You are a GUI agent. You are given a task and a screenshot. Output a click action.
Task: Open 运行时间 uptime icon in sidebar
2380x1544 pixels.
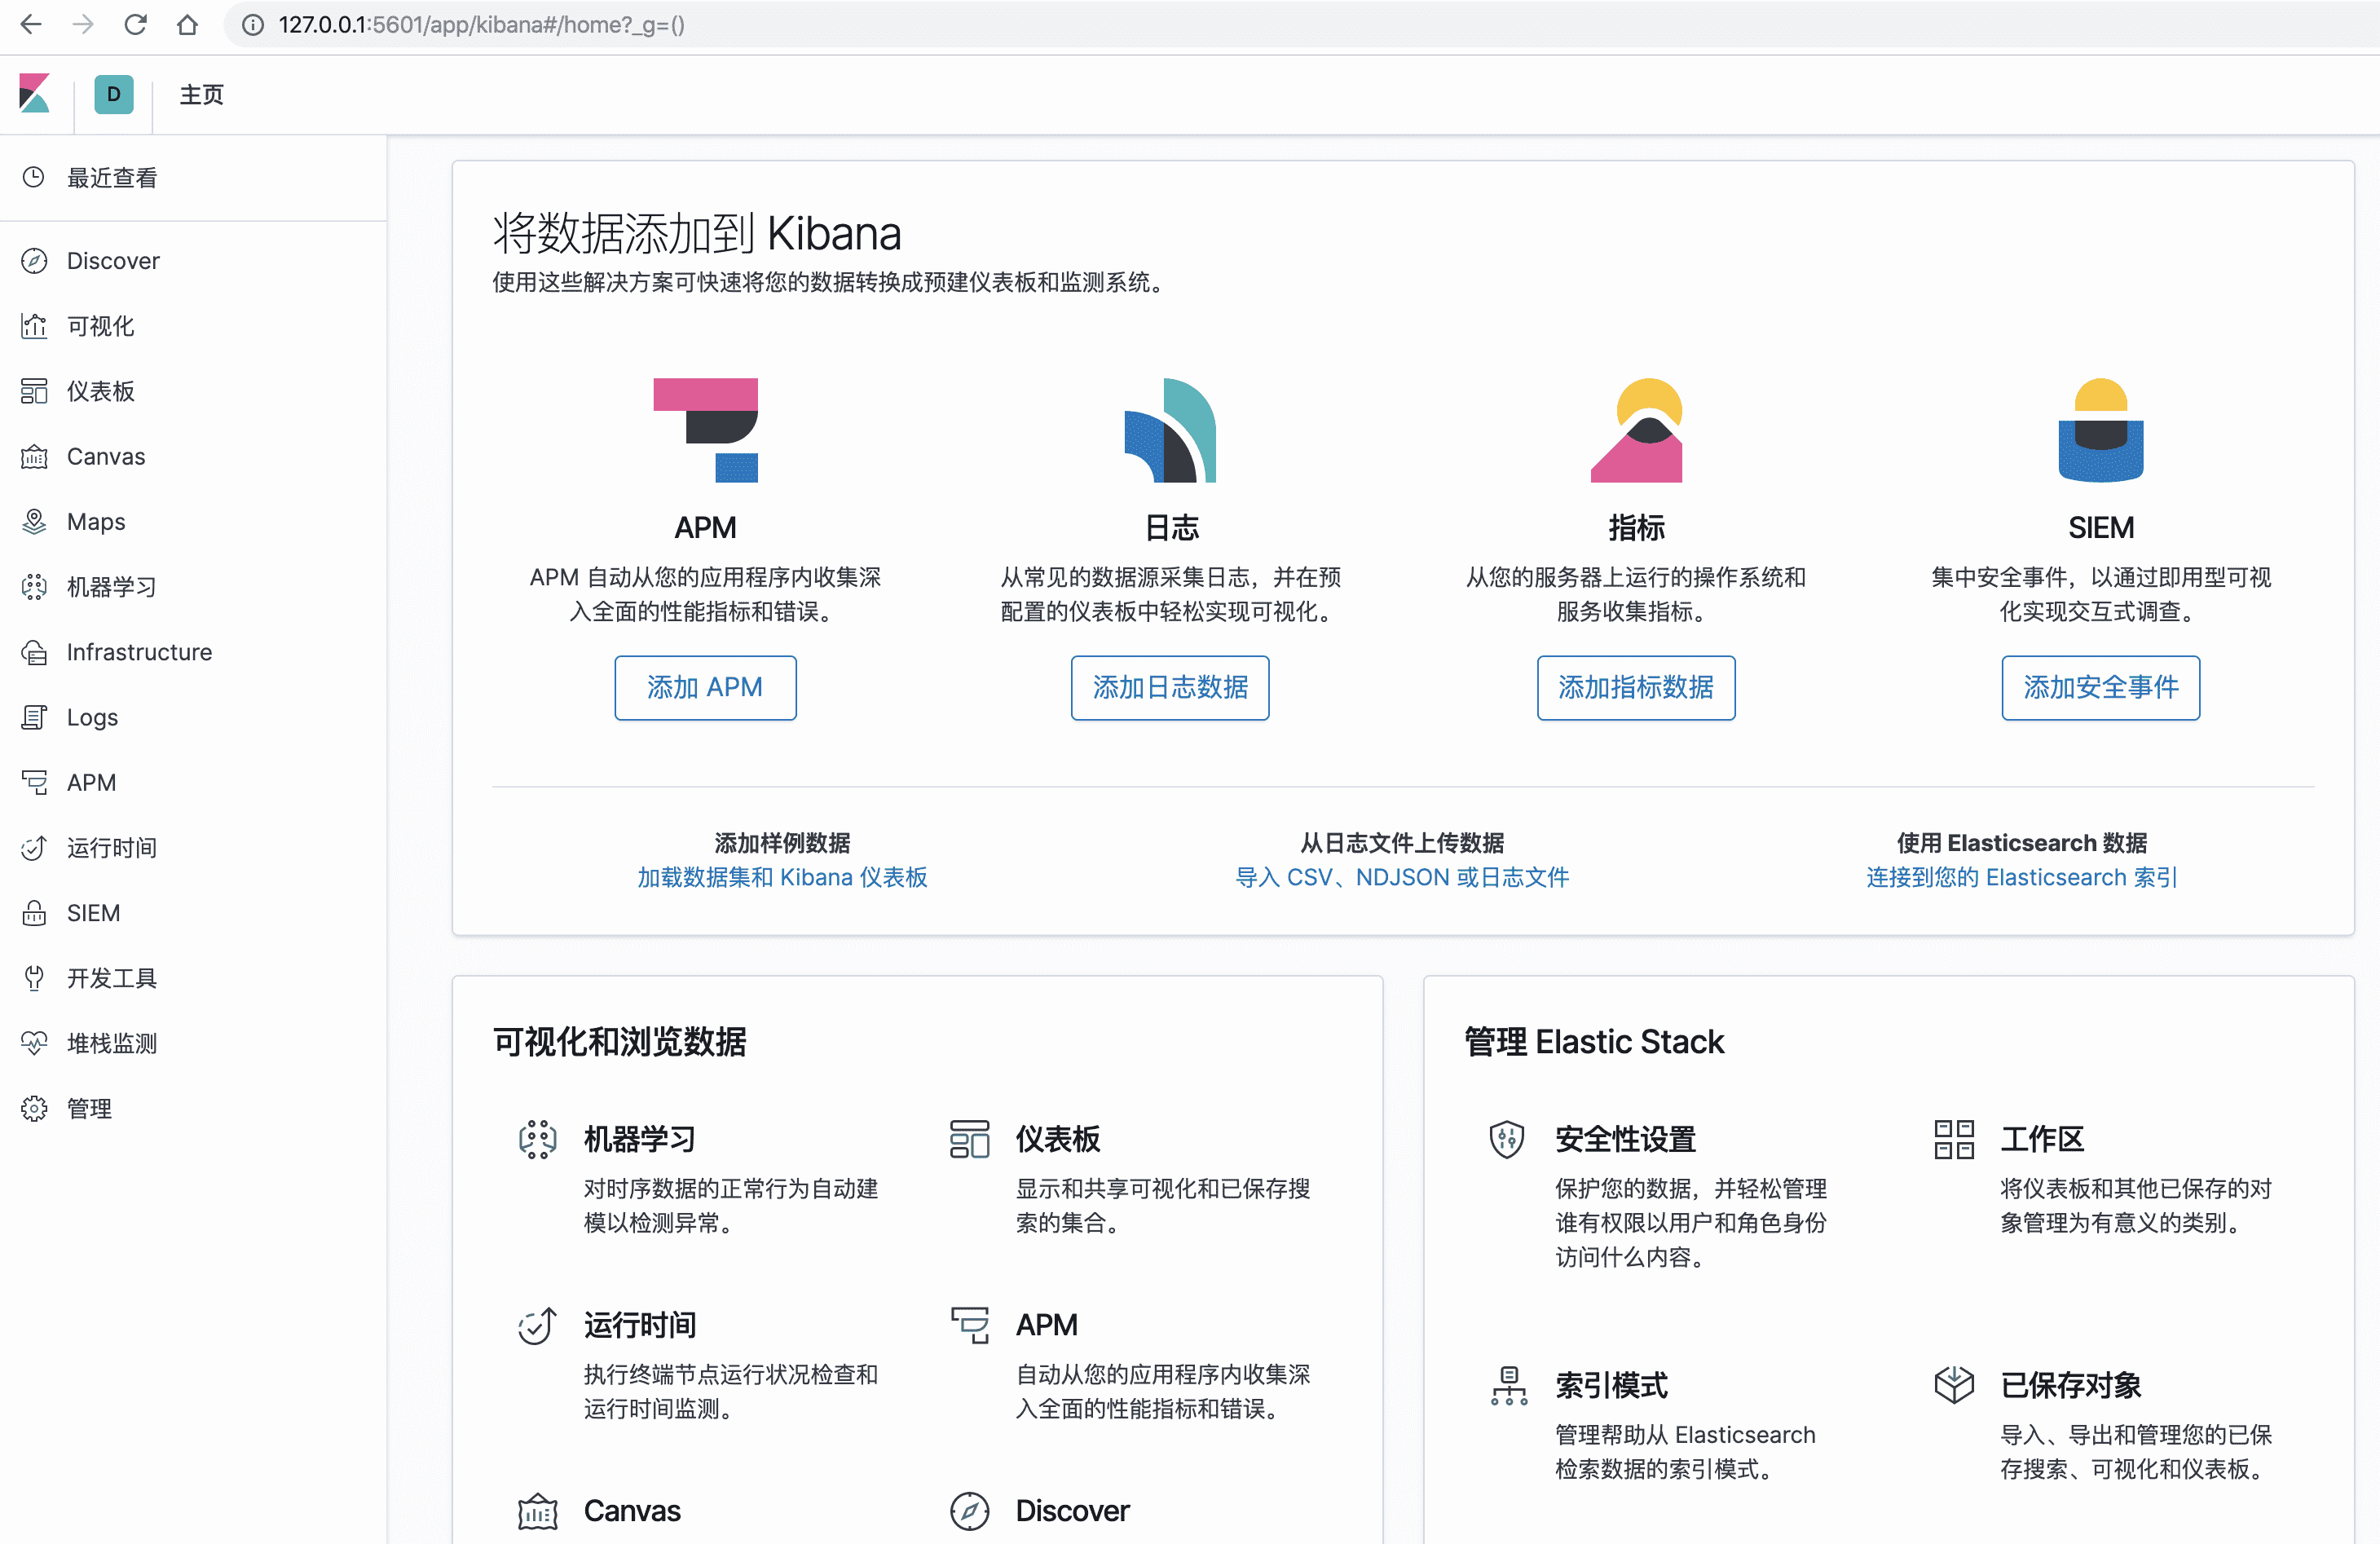34,848
